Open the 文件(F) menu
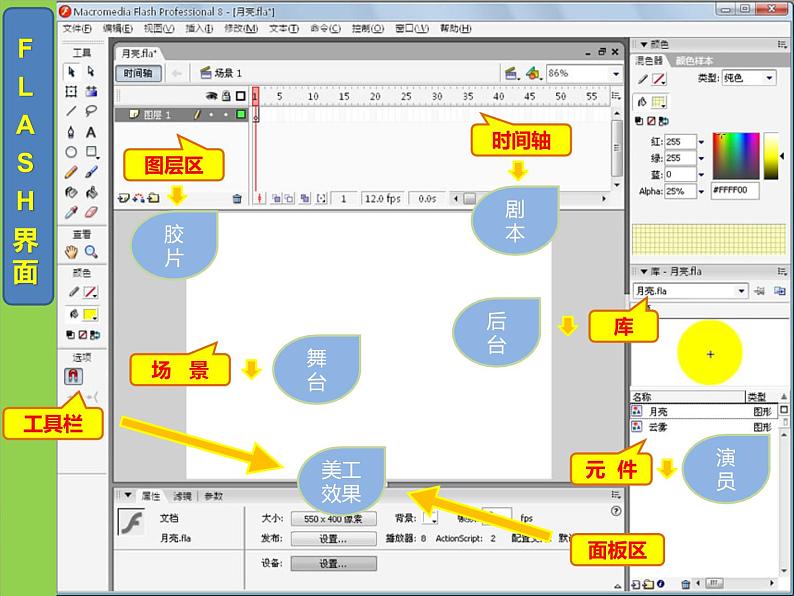 point(77,28)
